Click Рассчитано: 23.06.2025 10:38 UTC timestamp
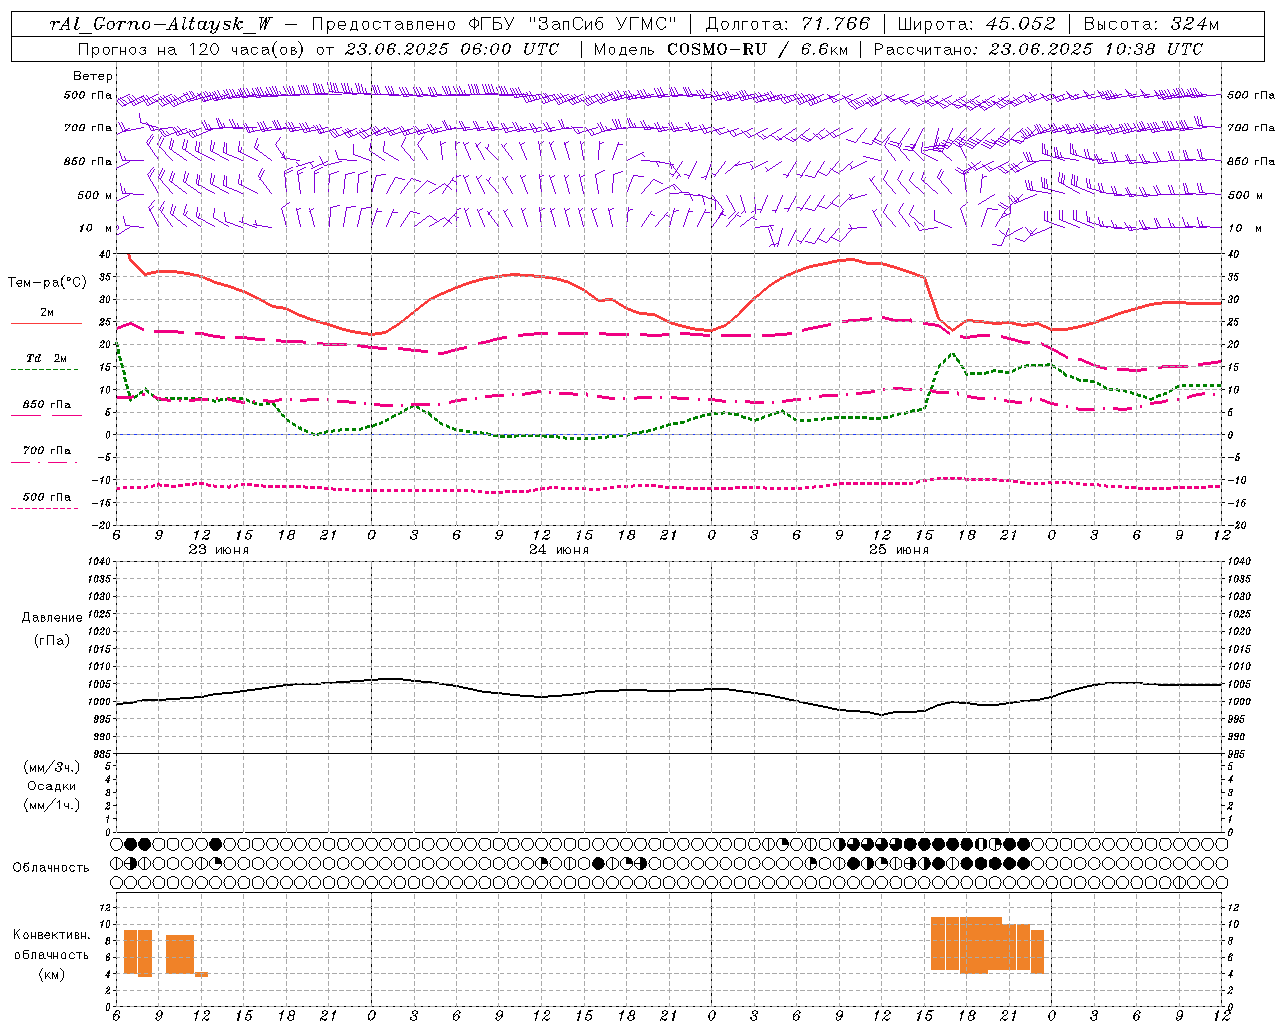 1038,49
